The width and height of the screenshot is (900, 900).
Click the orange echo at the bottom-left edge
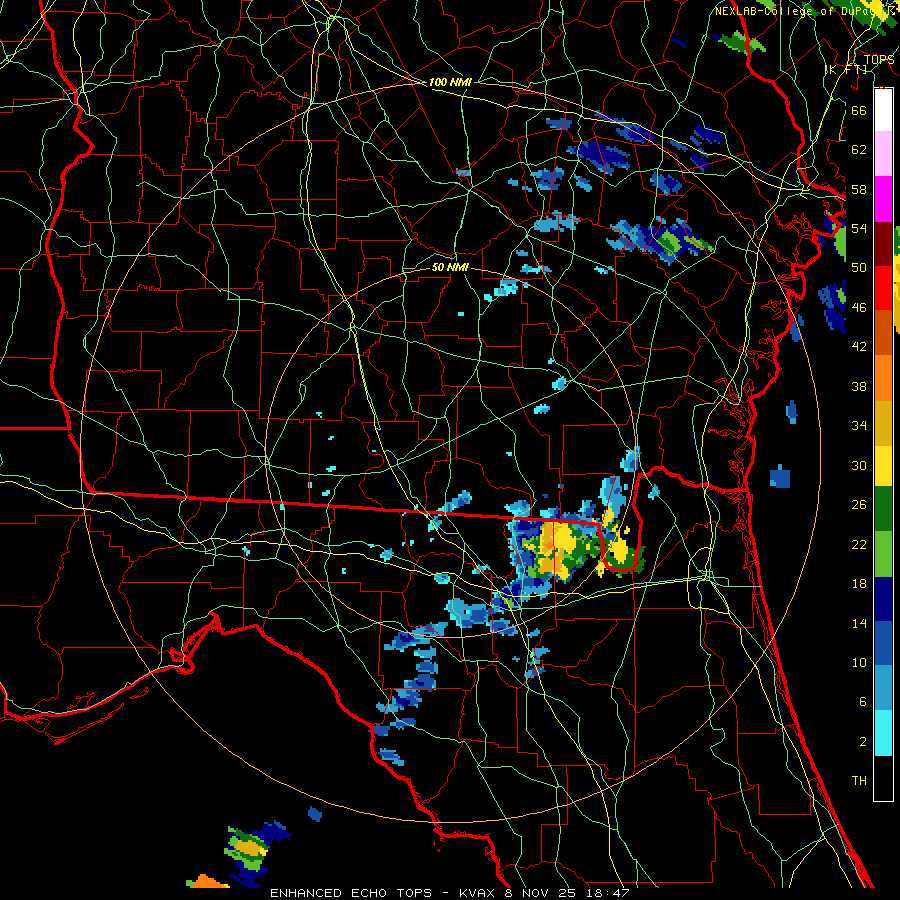207,881
